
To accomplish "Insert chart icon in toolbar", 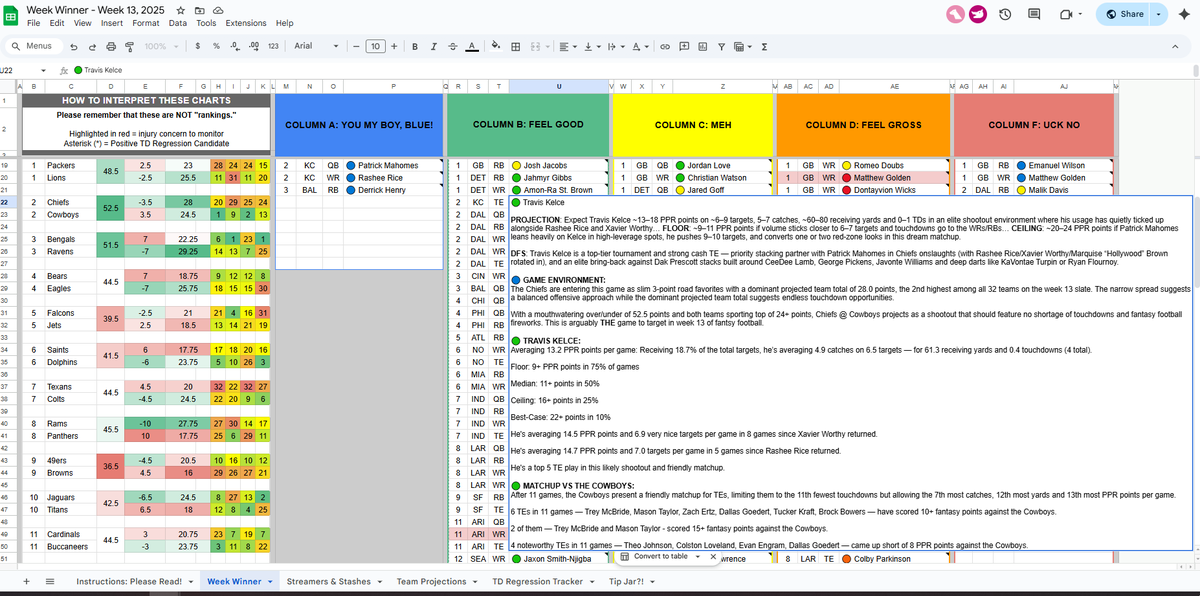I will click(701, 46).
